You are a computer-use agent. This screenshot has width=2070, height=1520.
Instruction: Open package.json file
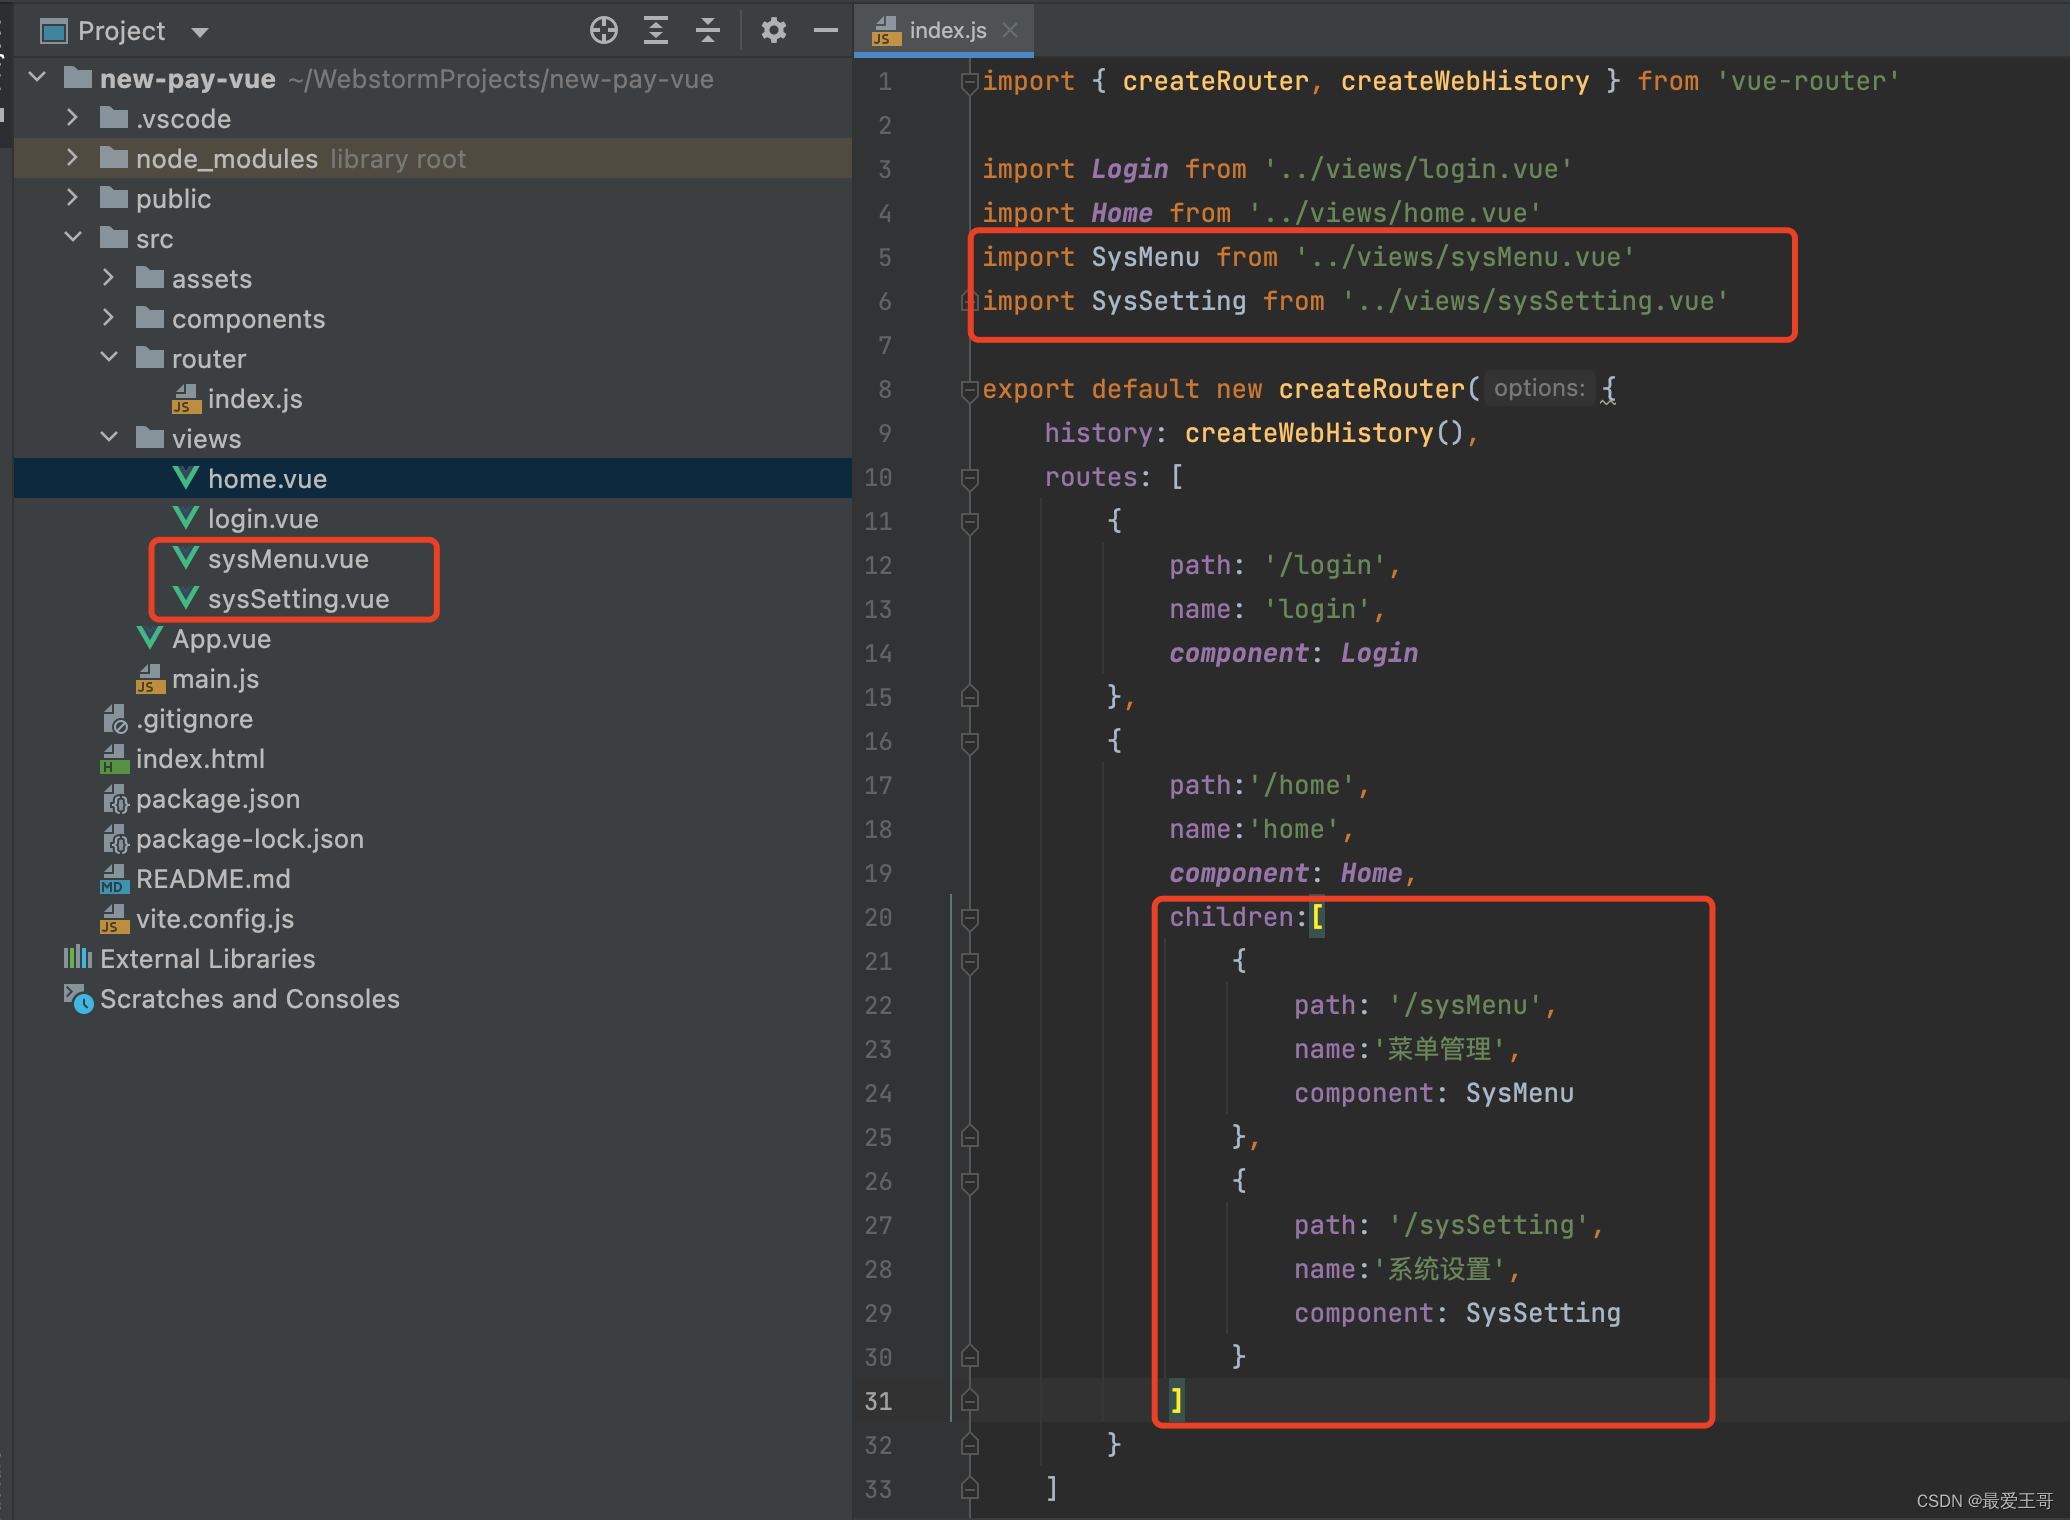click(217, 799)
